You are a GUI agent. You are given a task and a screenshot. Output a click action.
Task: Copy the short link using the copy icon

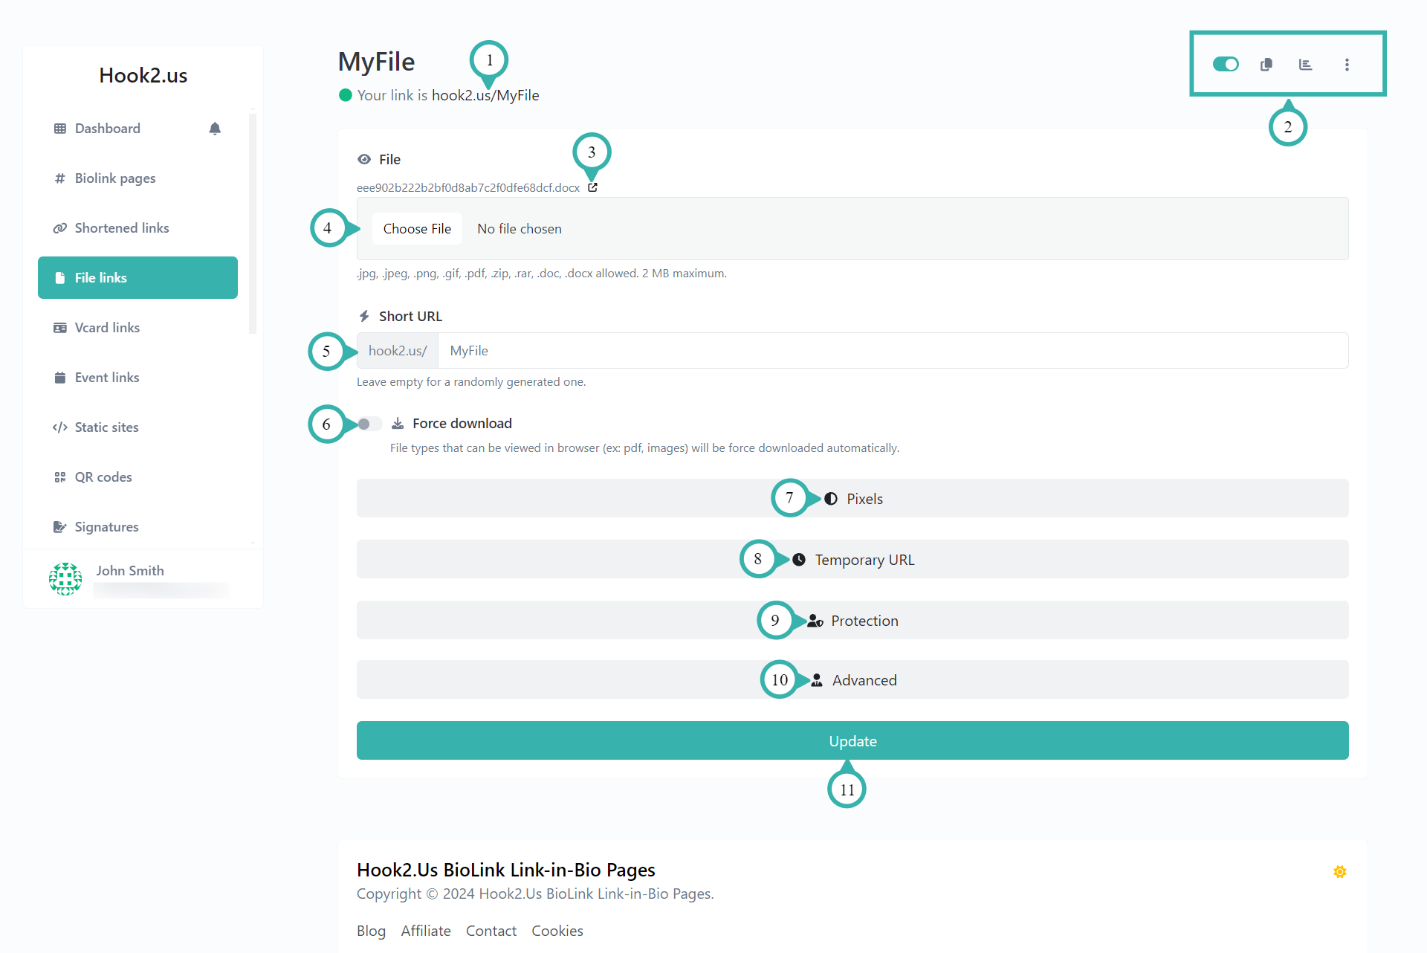[1265, 64]
